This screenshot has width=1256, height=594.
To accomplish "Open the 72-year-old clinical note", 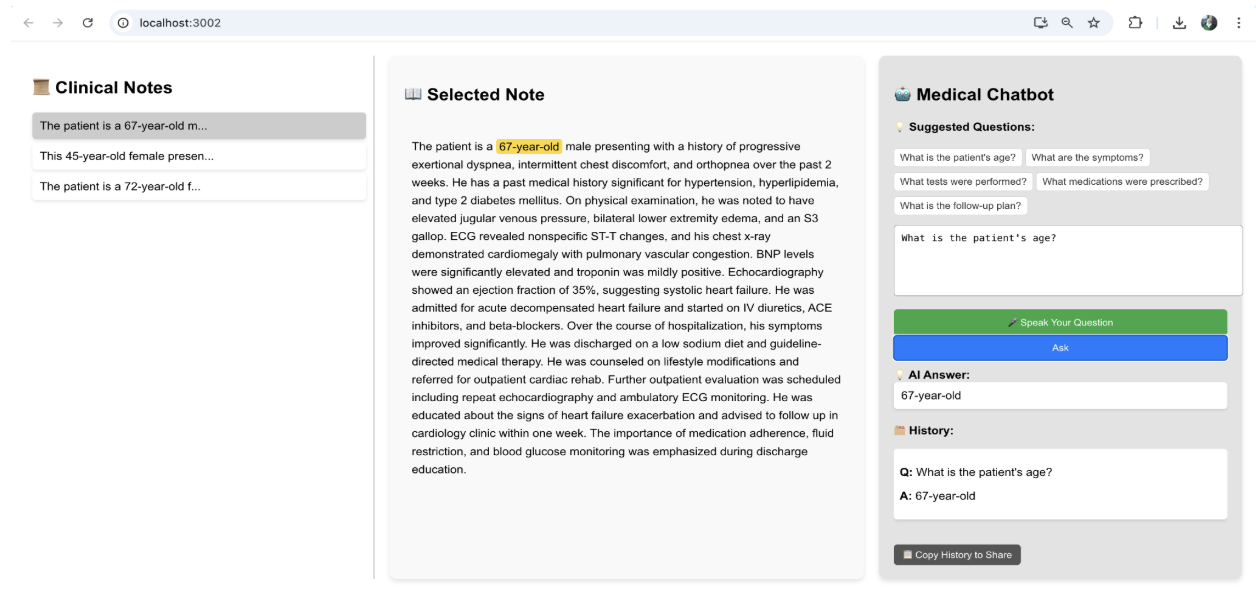I will (198, 186).
